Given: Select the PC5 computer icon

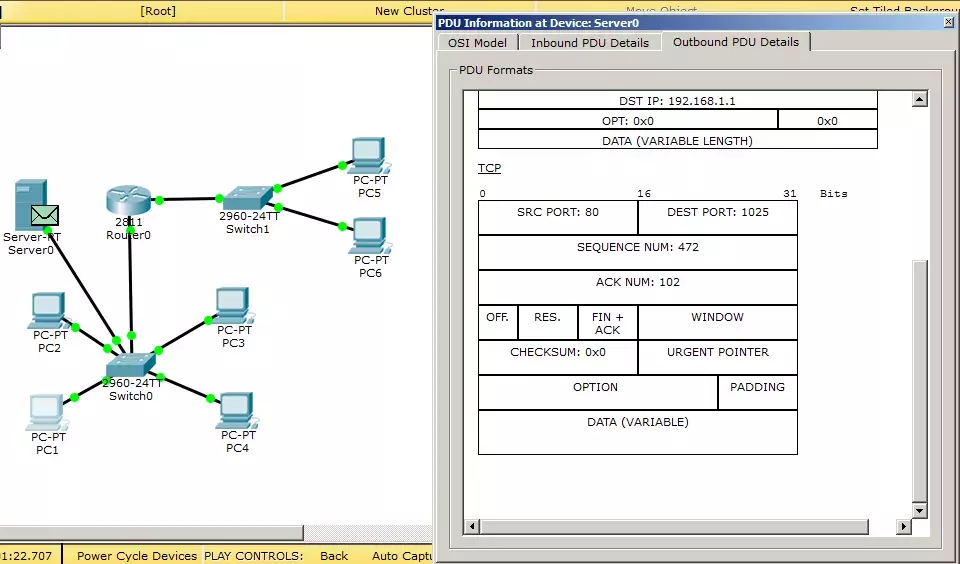Looking at the screenshot, I should [x=369, y=156].
